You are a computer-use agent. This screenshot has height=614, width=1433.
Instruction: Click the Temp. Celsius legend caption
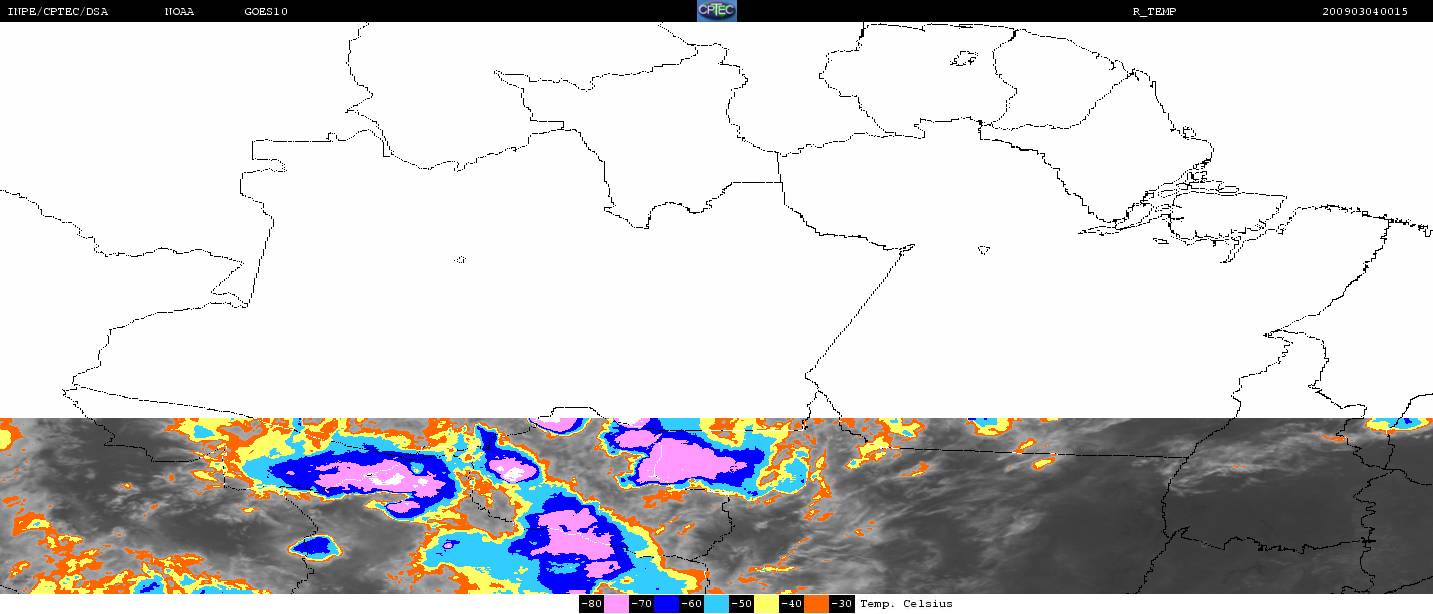point(906,604)
